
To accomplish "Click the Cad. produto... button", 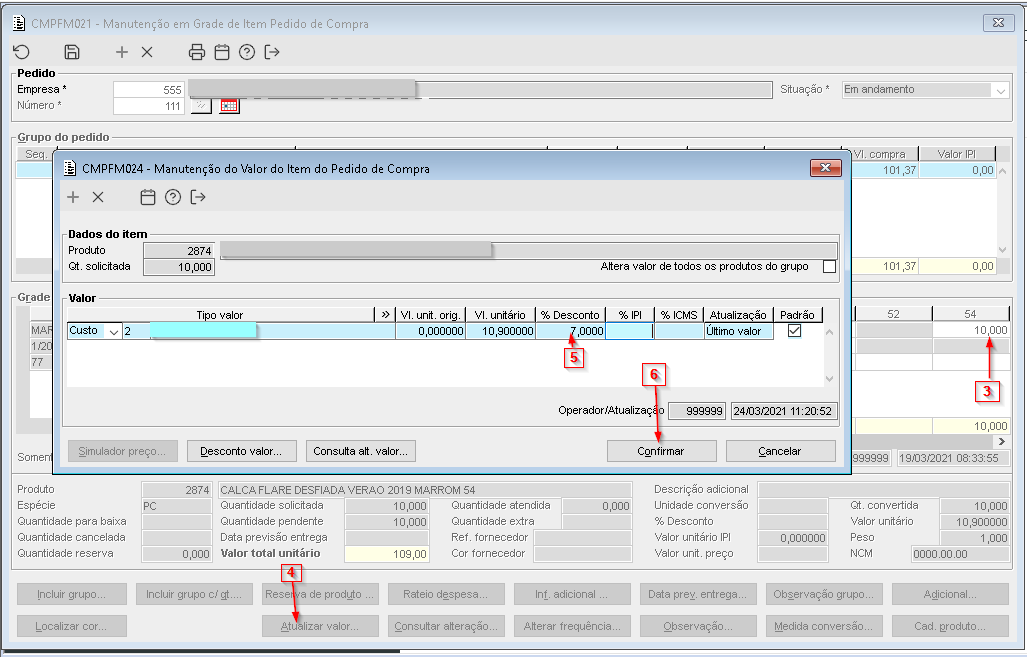I will (x=950, y=626).
